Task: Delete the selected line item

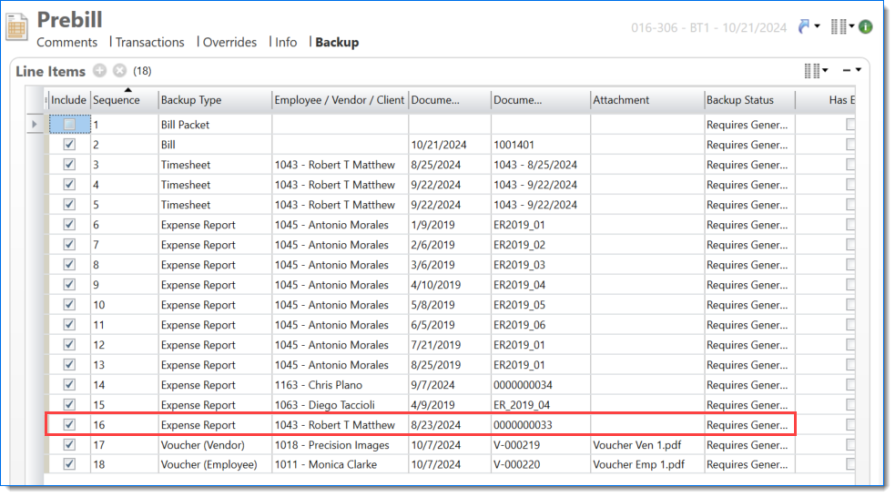Action: 119,71
